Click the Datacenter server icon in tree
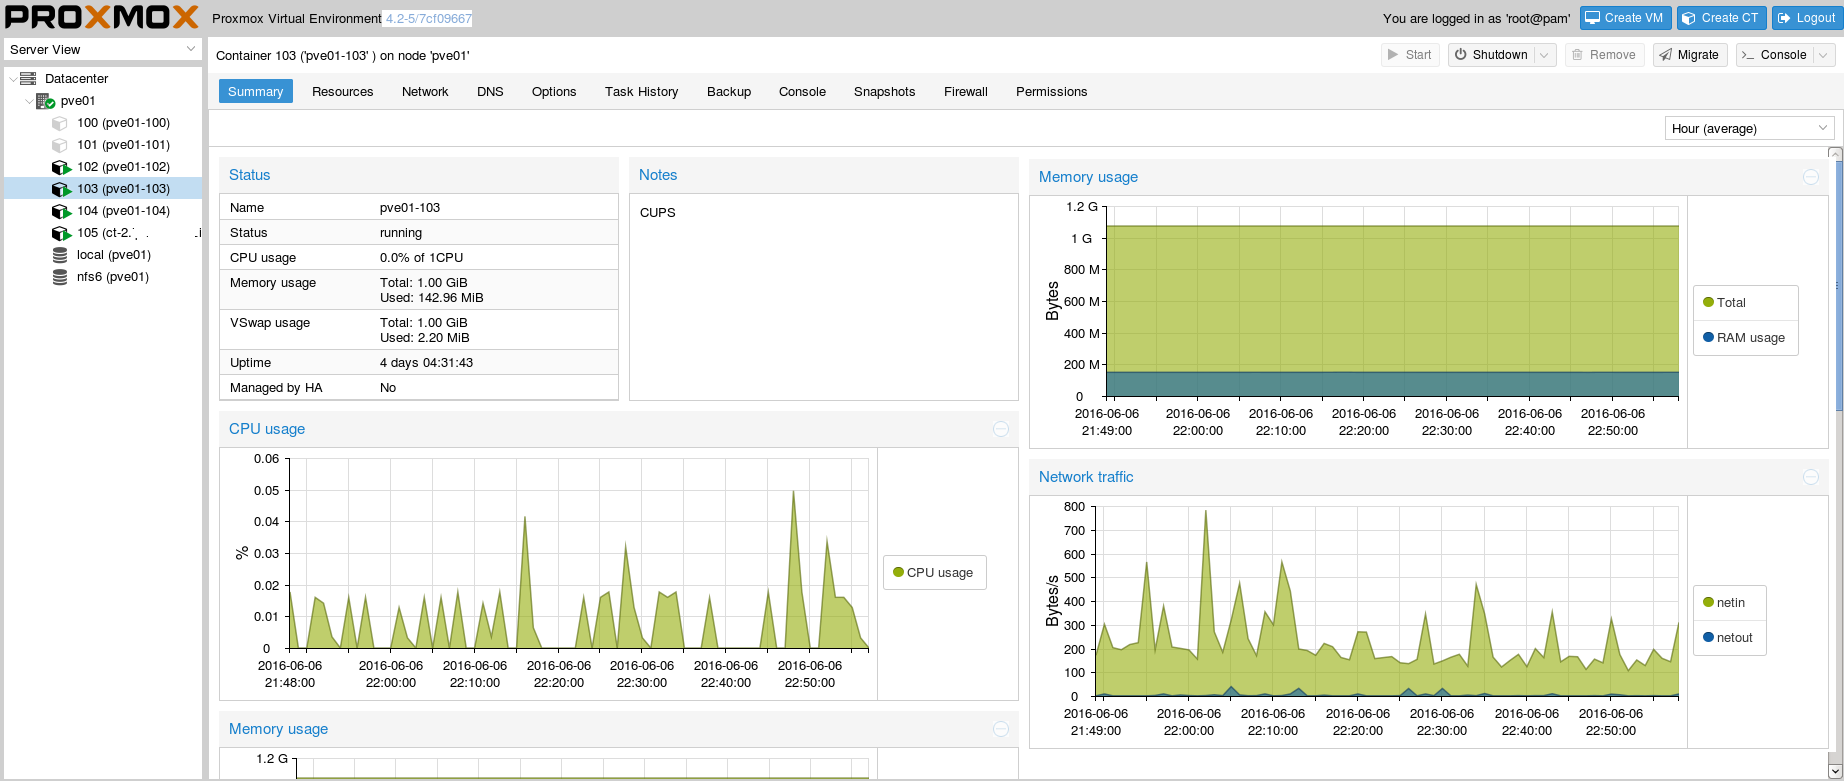The height and width of the screenshot is (781, 1844). (28, 78)
